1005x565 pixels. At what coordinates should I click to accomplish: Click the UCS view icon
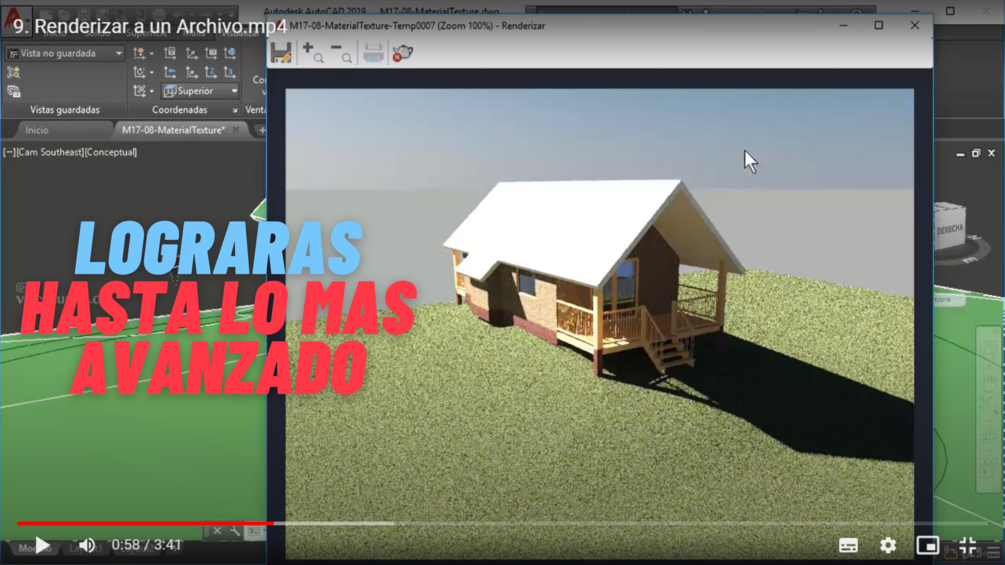tap(211, 53)
